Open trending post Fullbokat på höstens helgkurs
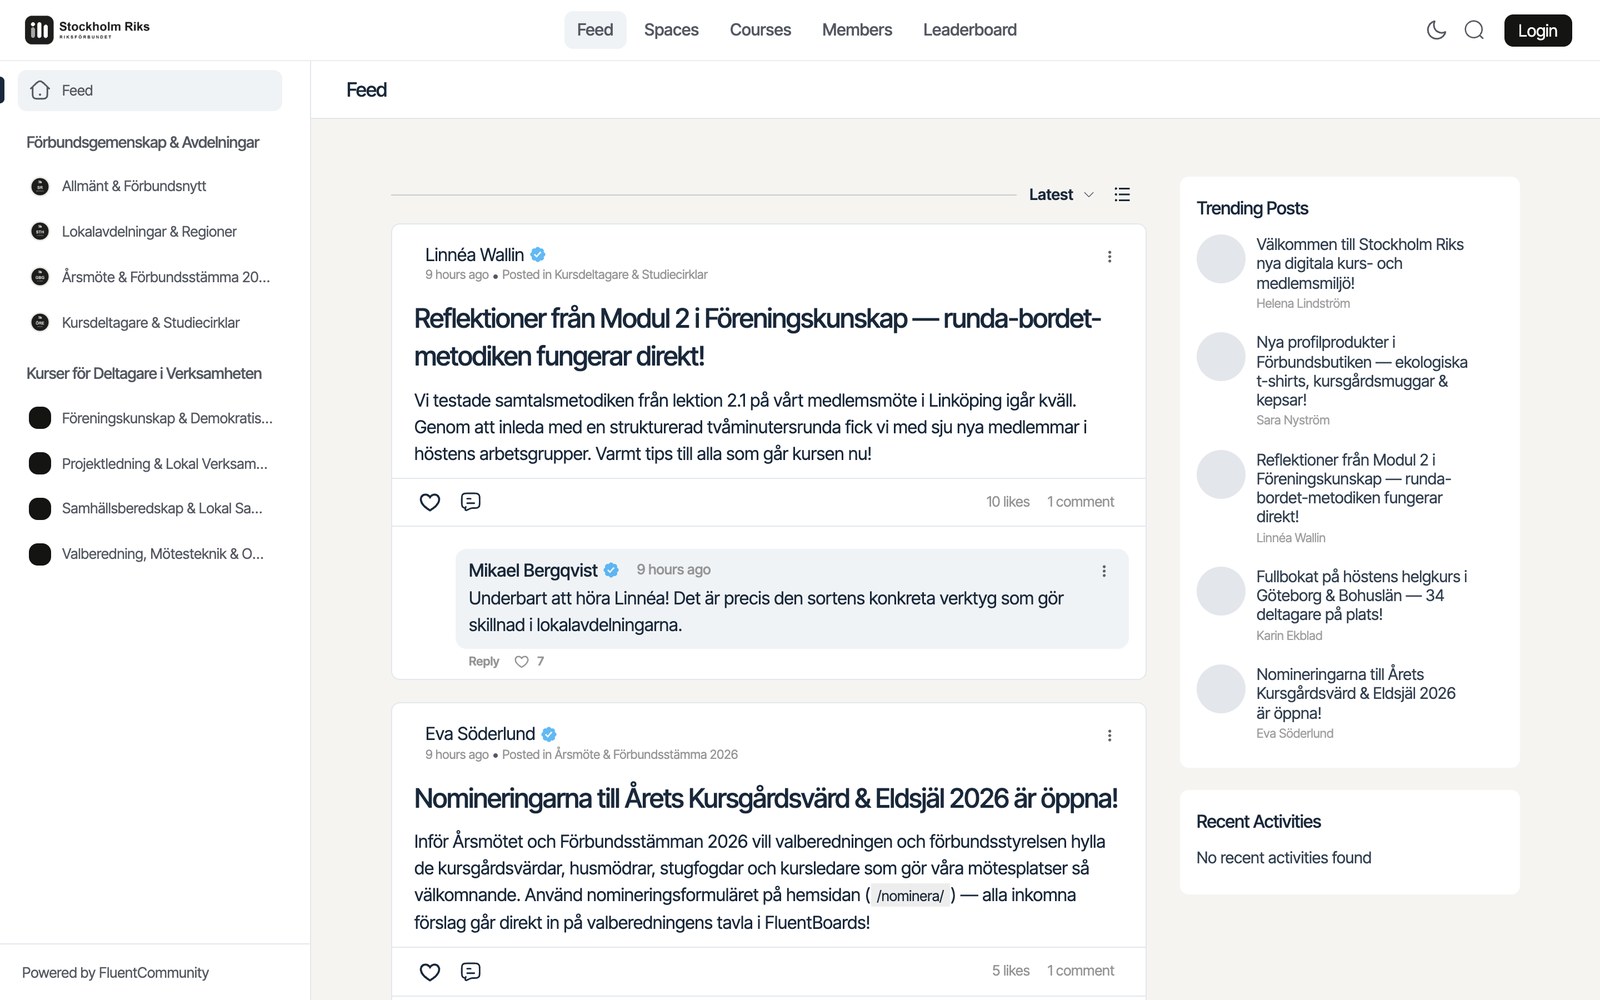Image resolution: width=1600 pixels, height=1000 pixels. [1361, 596]
